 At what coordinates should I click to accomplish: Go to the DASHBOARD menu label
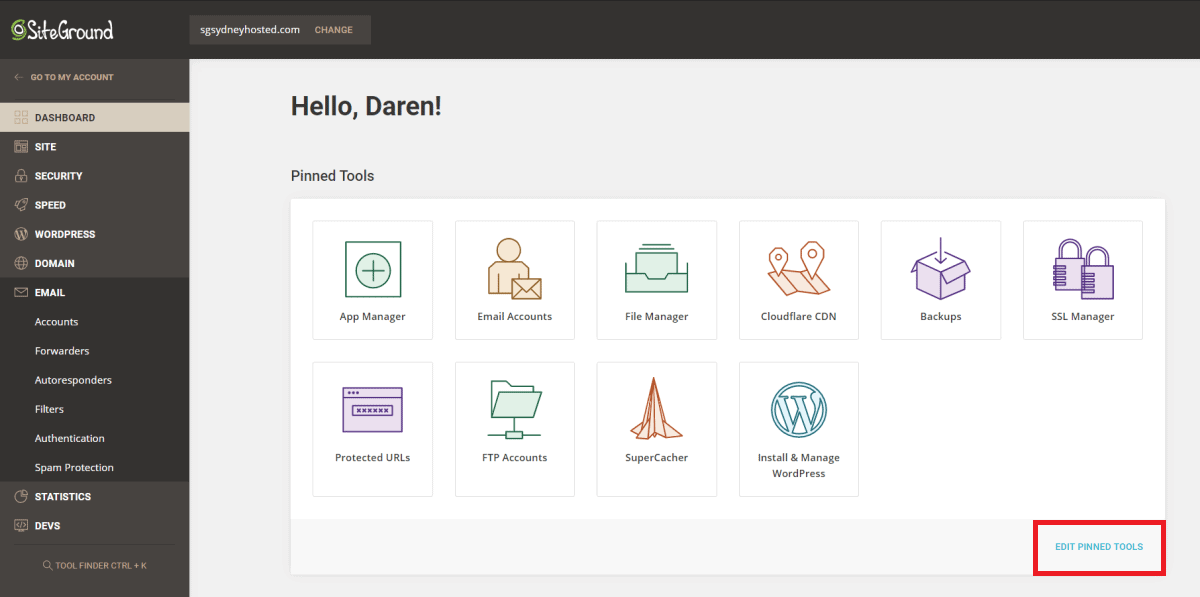65,118
